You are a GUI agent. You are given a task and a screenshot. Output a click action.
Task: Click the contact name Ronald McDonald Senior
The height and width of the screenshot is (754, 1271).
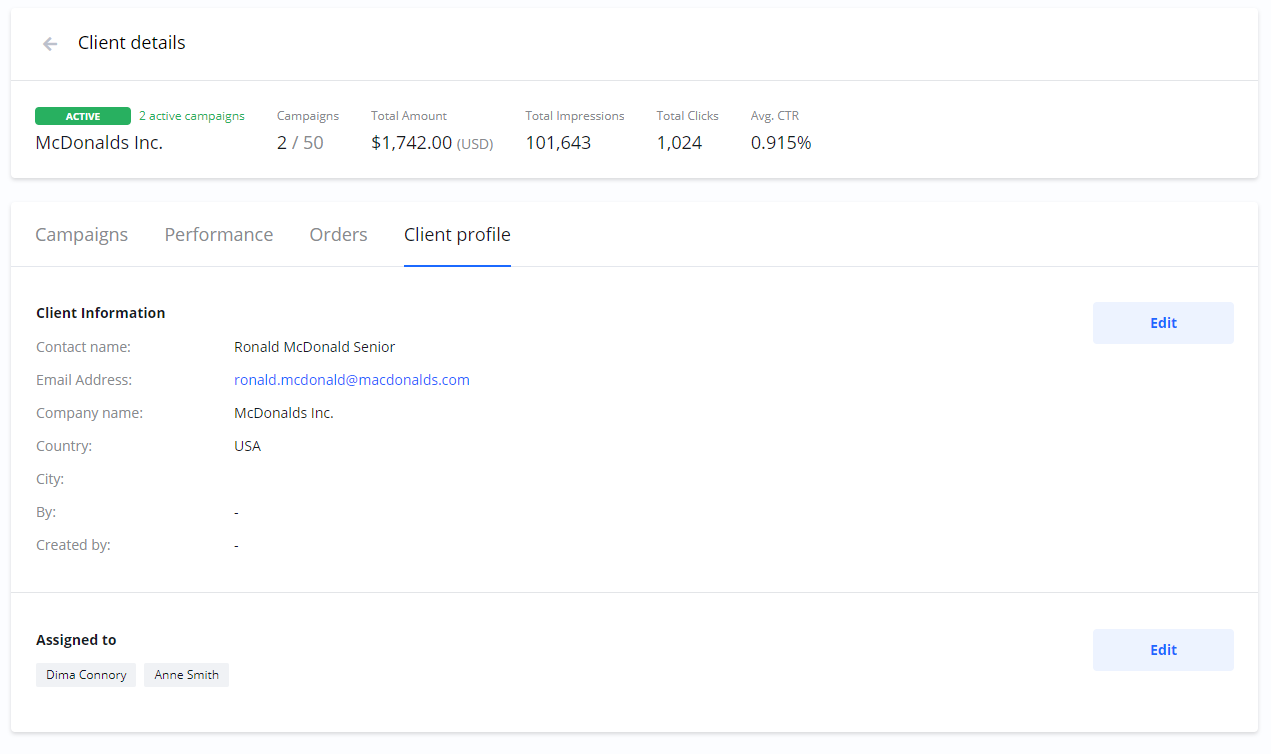pyautogui.click(x=314, y=347)
